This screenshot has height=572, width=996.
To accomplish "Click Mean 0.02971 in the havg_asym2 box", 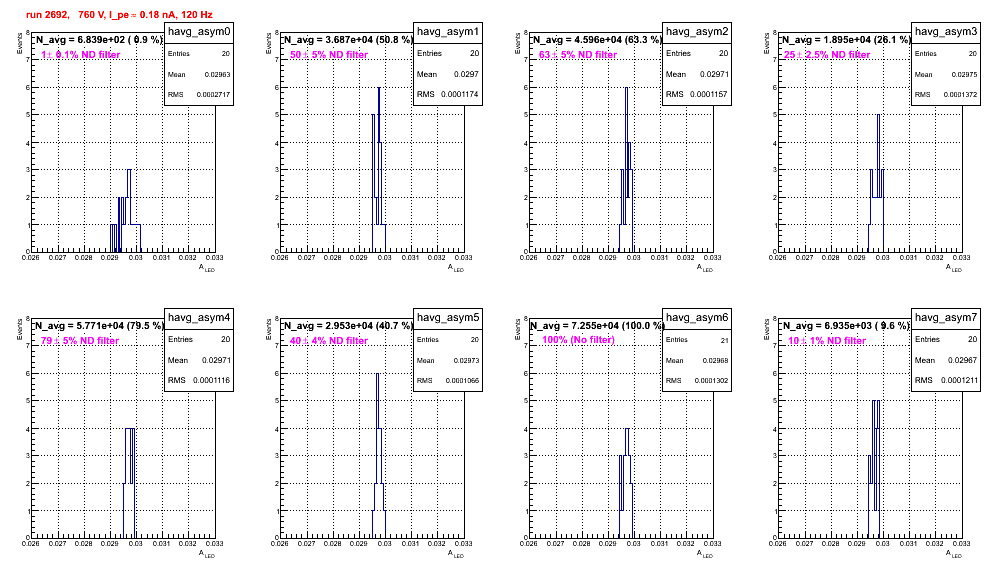I will (x=714, y=74).
